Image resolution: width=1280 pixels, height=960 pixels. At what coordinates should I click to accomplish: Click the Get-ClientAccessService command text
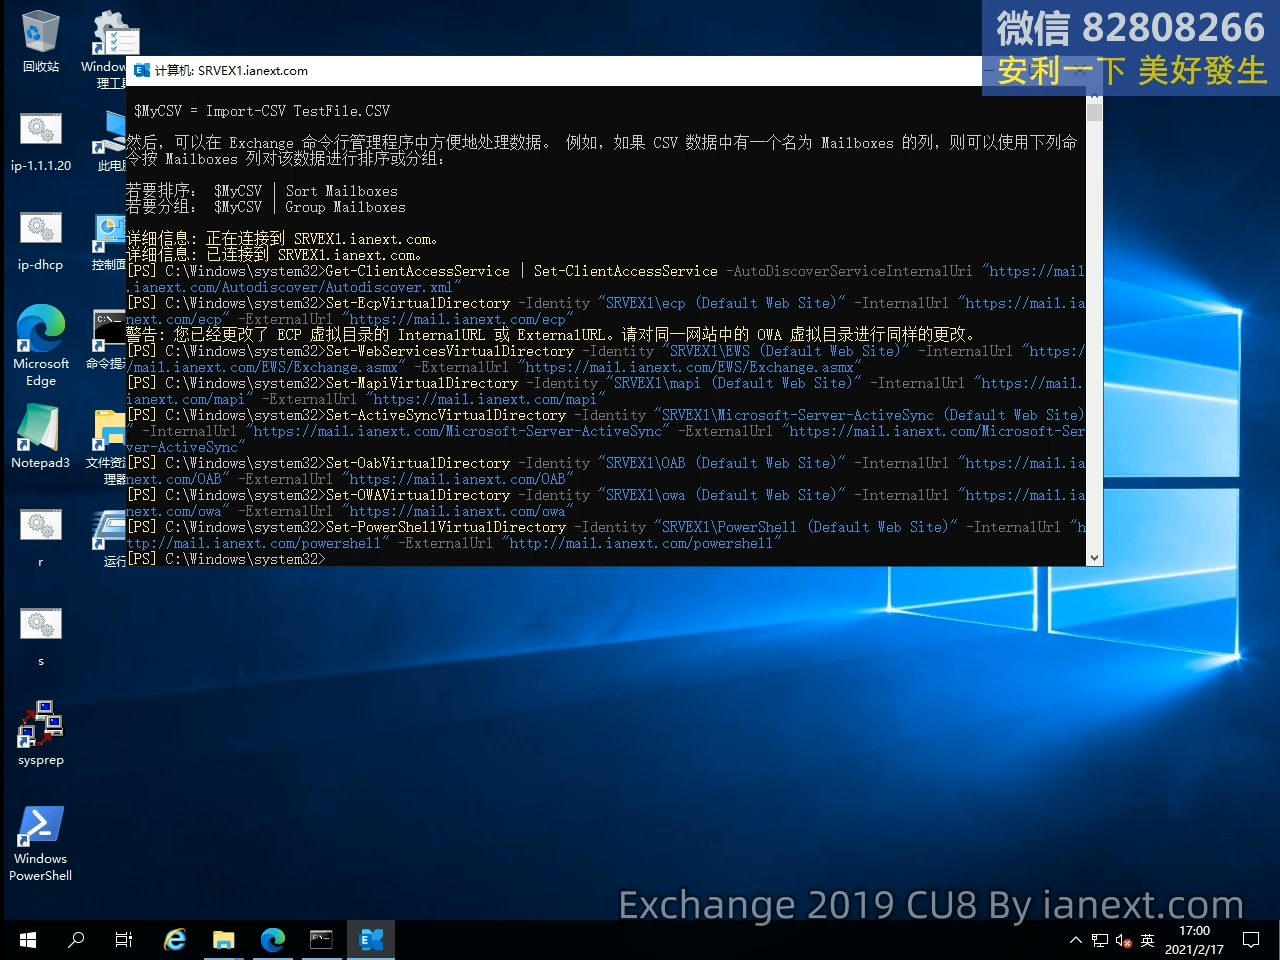[x=418, y=271]
